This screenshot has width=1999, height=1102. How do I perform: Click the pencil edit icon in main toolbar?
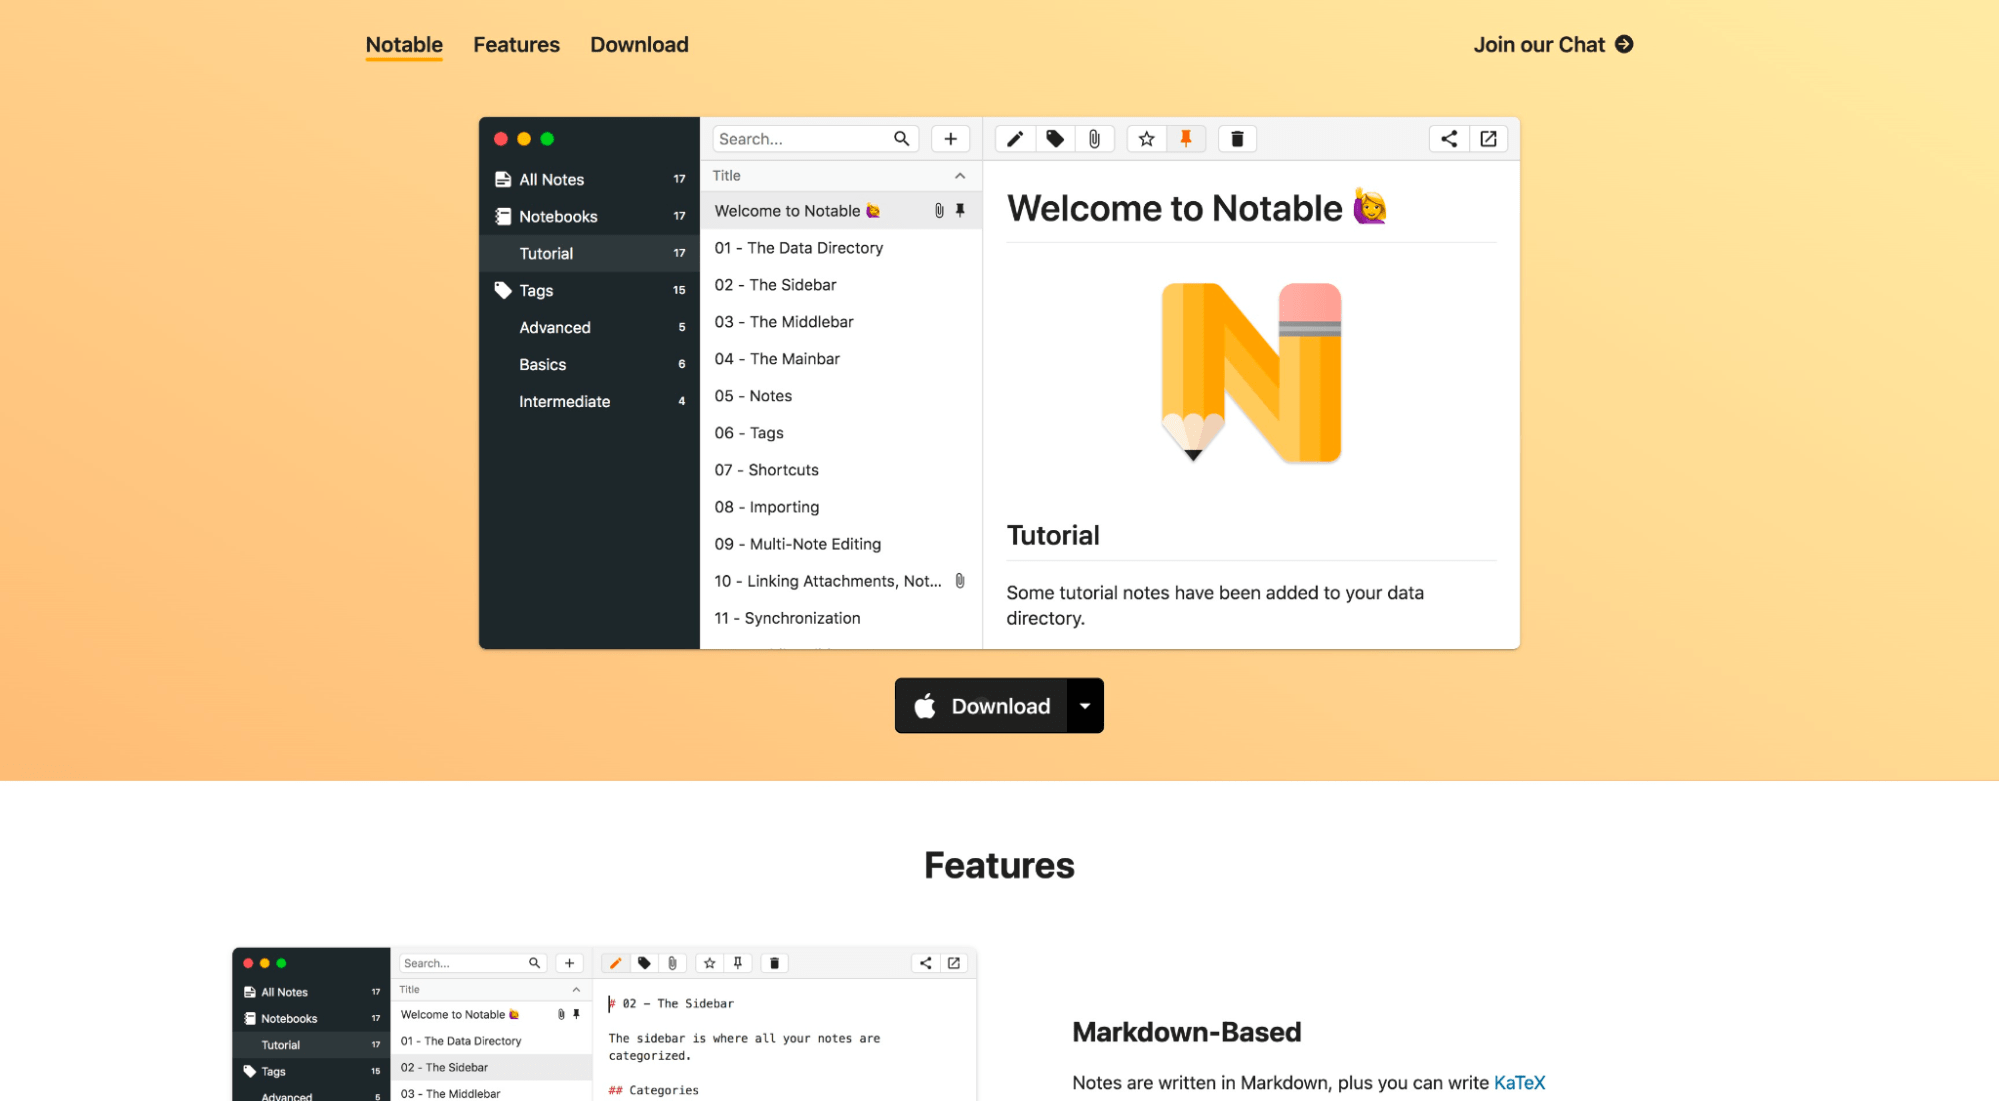[1014, 139]
